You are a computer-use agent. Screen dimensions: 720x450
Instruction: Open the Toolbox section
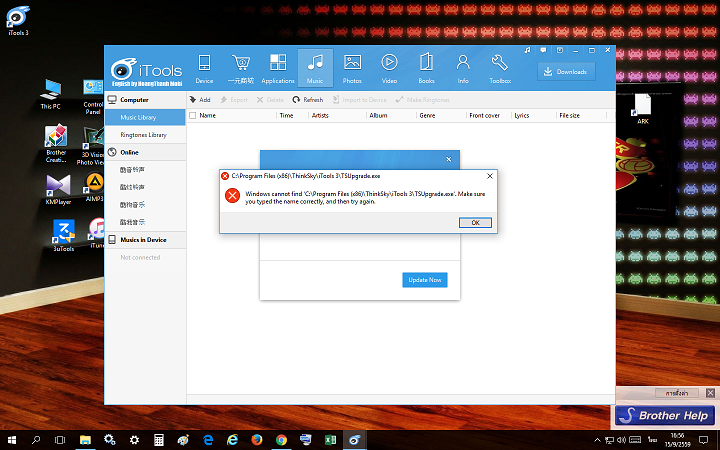500,68
